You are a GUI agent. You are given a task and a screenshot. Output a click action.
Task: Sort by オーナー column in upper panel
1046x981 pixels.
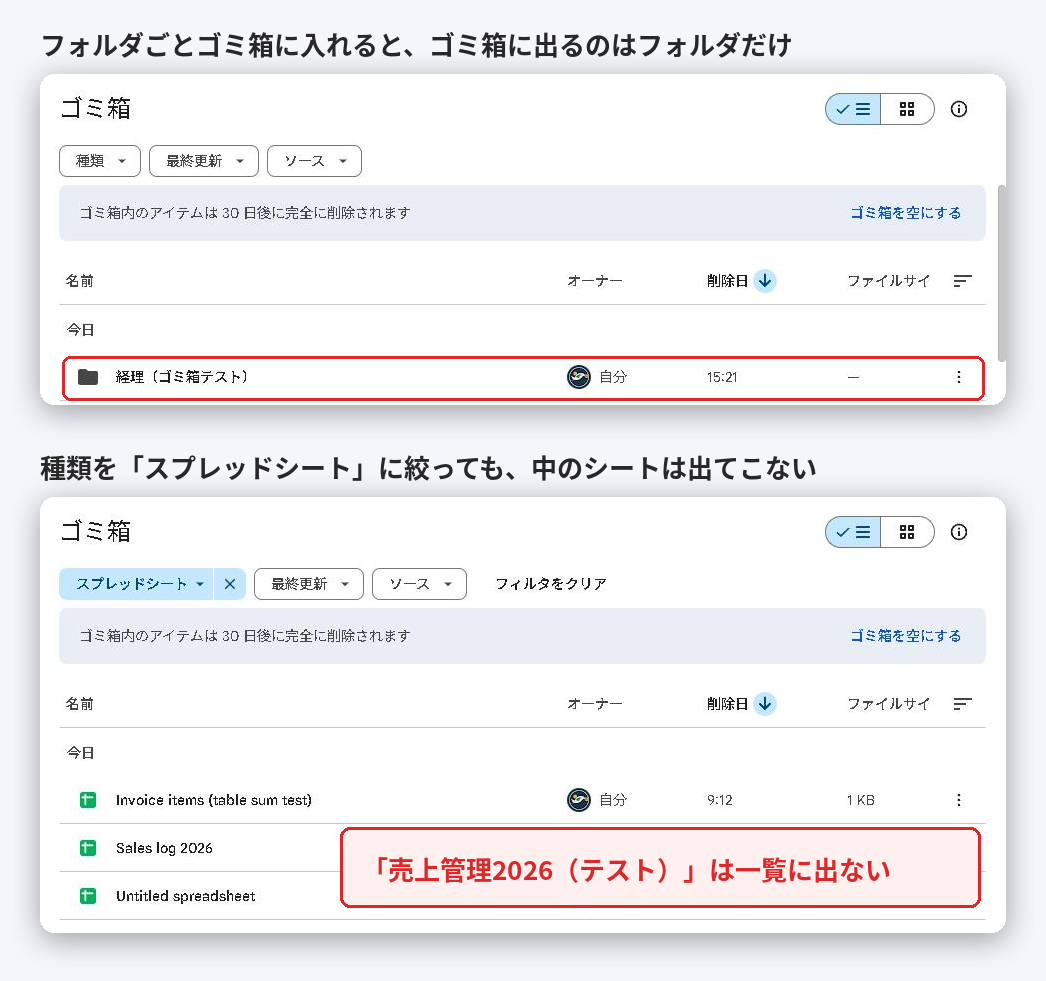pyautogui.click(x=594, y=281)
